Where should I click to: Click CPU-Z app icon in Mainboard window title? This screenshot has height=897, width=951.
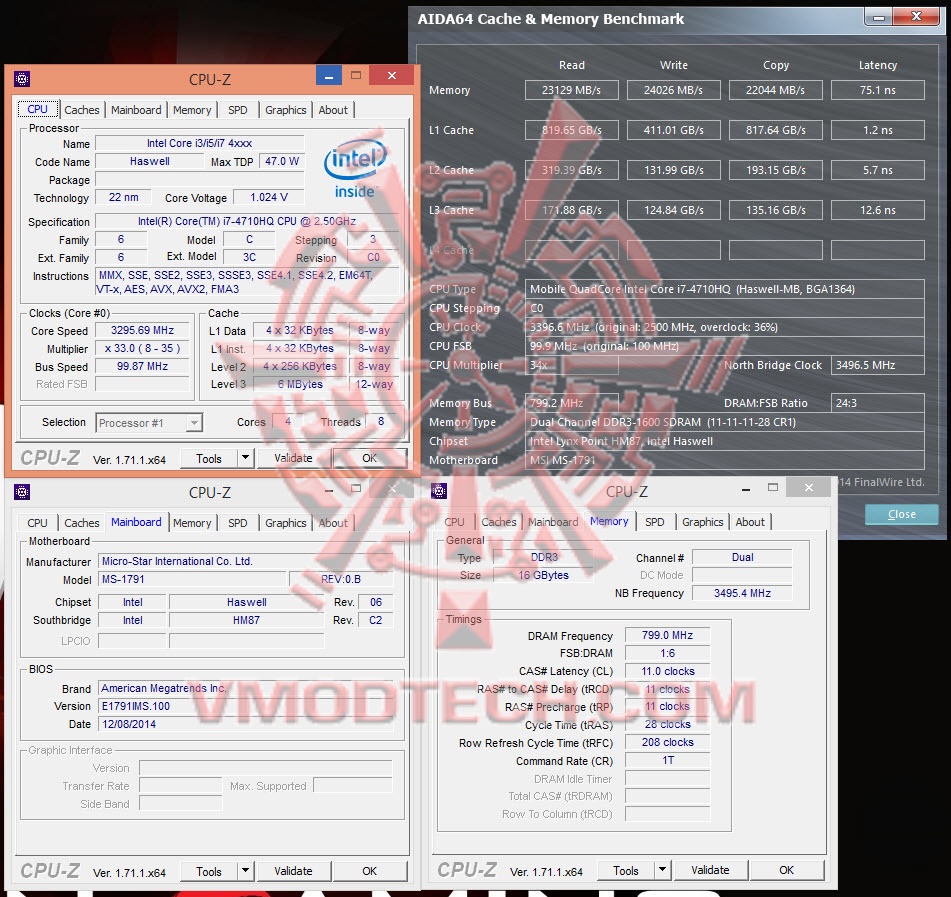point(22,492)
